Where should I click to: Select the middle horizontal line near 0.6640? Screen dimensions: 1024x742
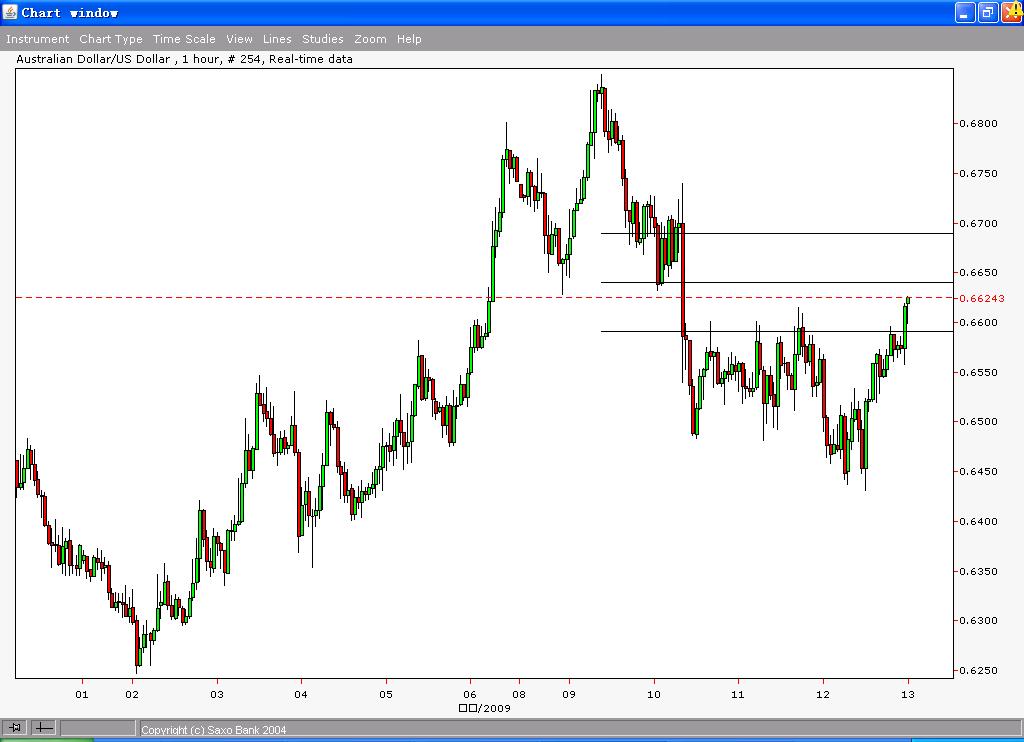tap(777, 282)
